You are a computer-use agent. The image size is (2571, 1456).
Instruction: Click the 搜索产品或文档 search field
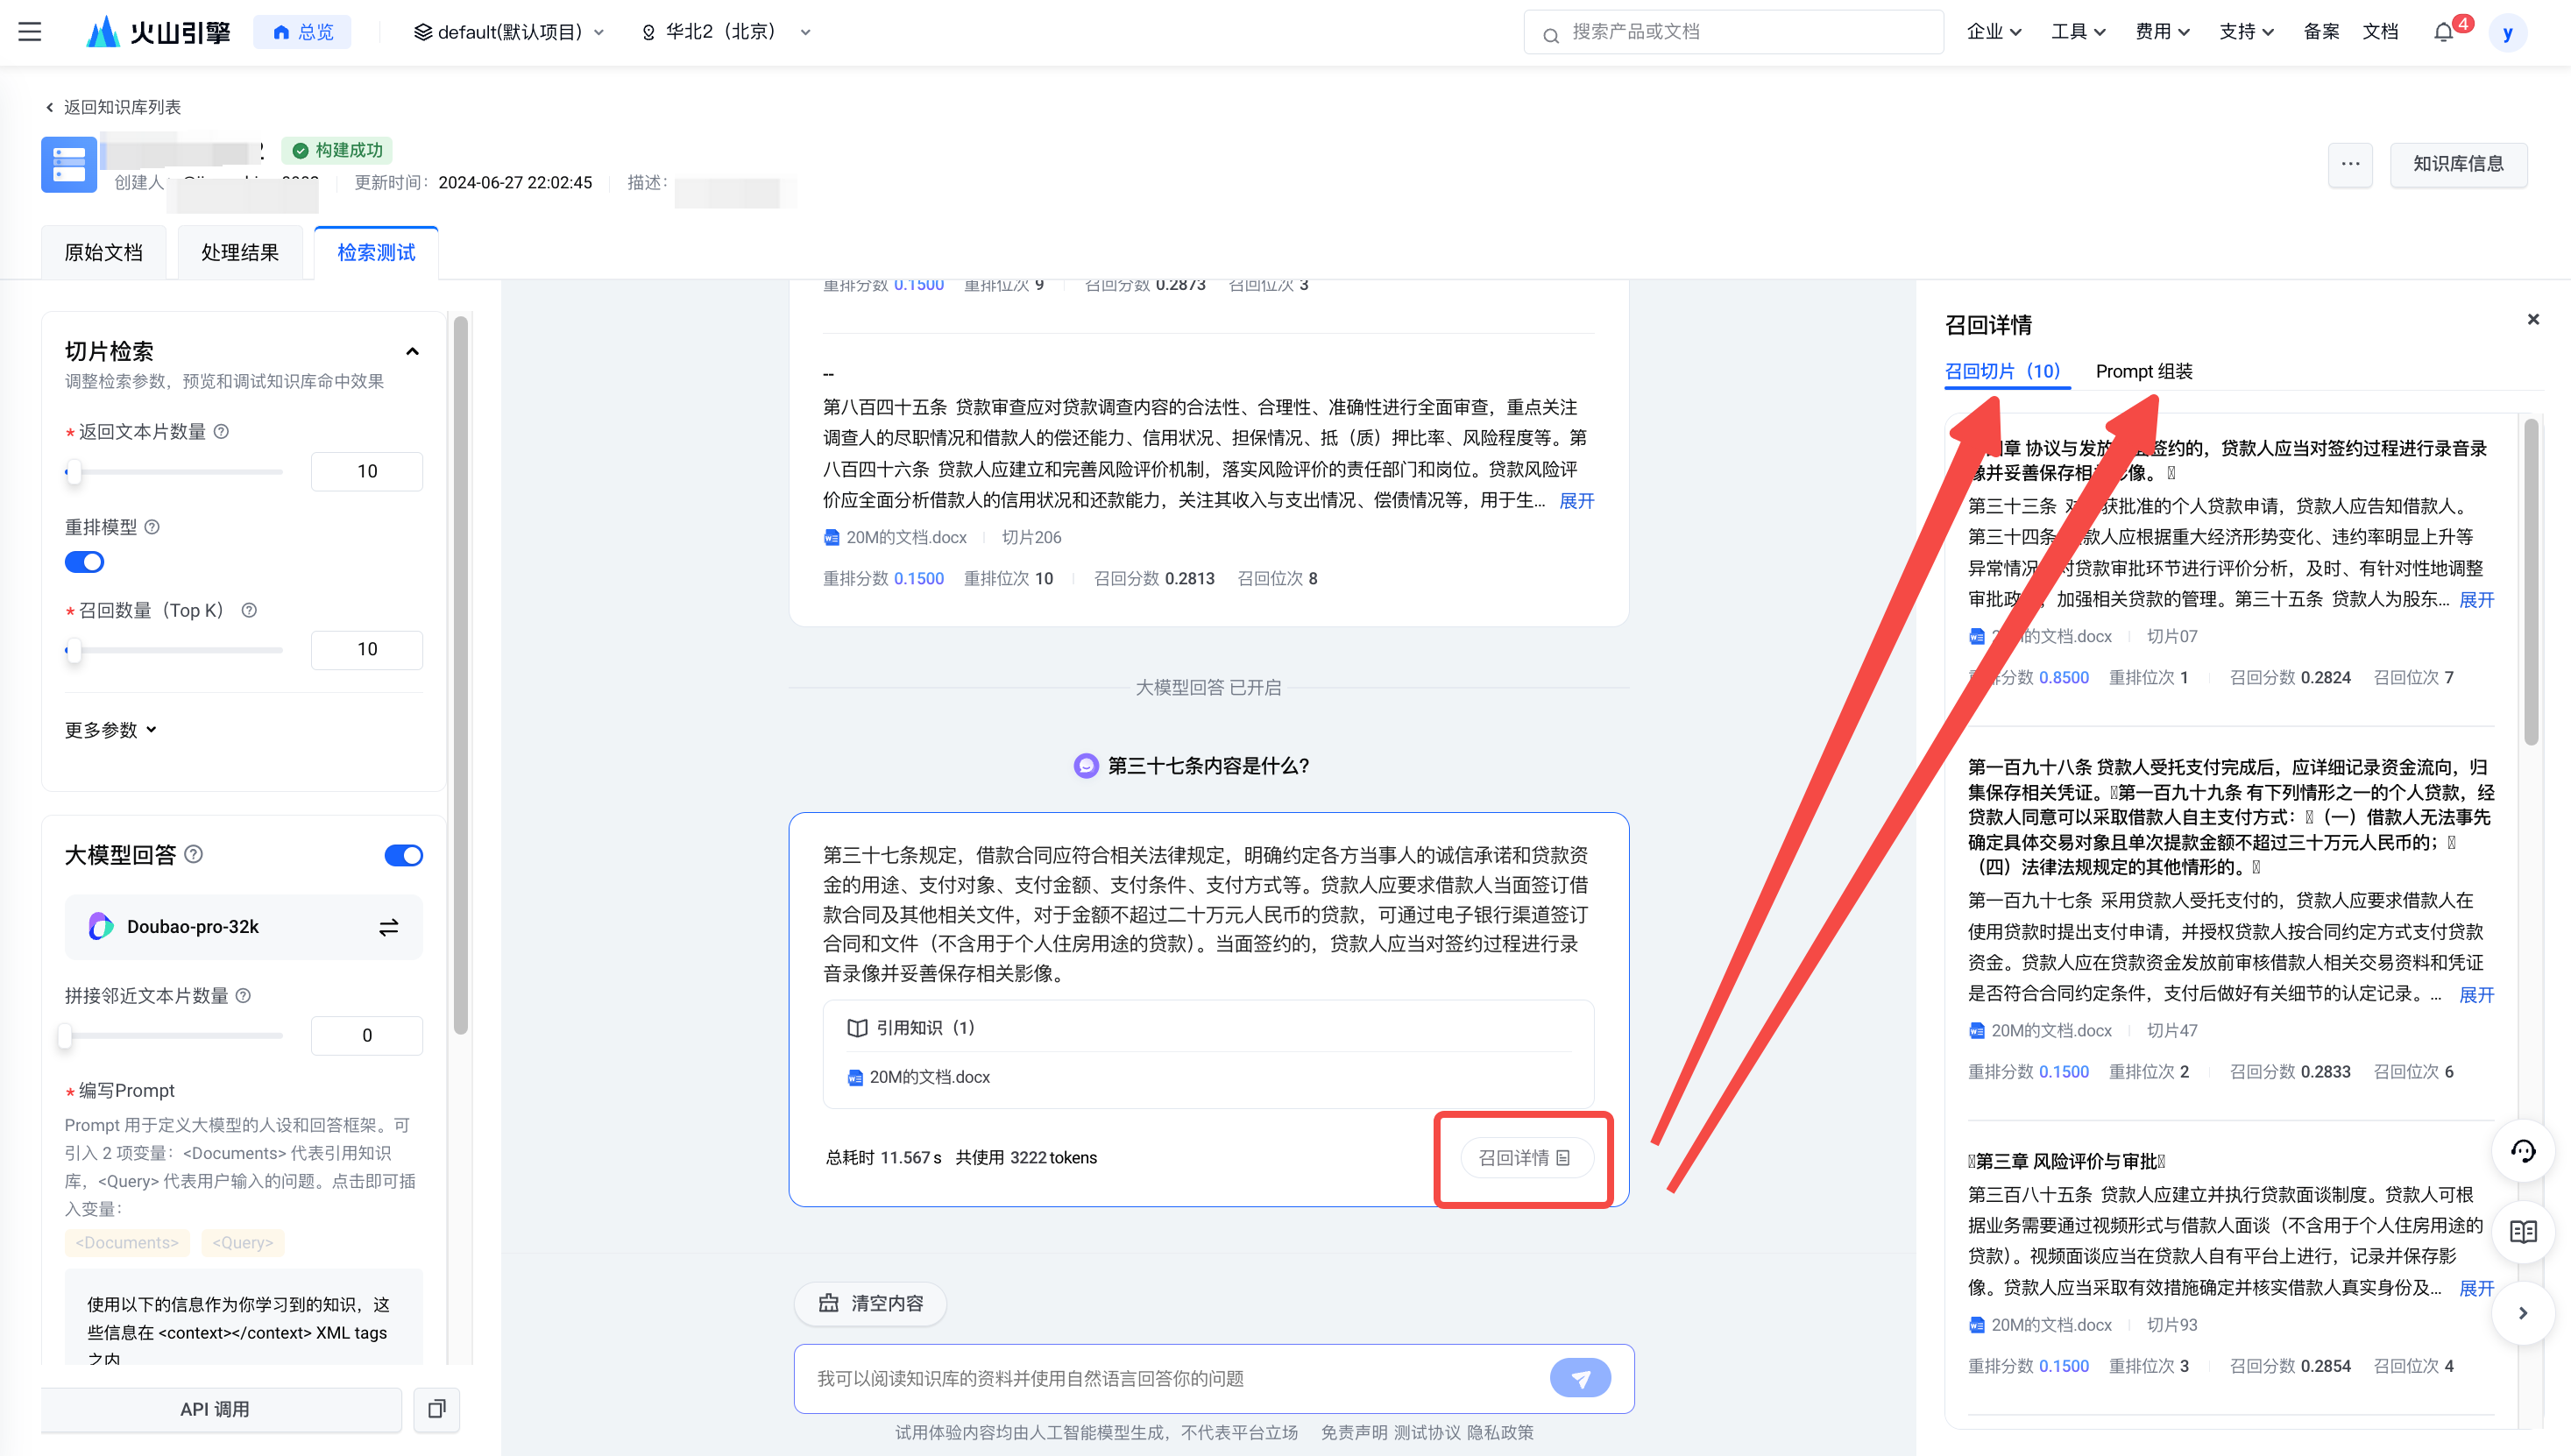click(x=1734, y=32)
